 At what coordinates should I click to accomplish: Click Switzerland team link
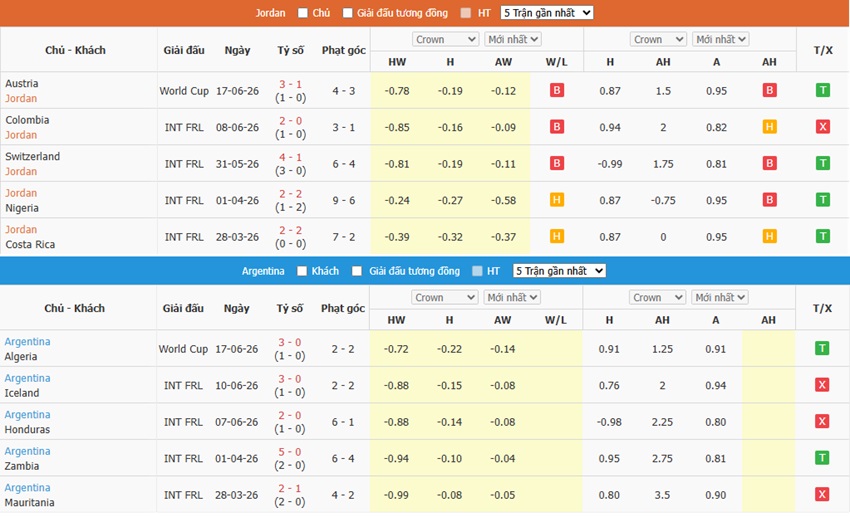pos(33,156)
